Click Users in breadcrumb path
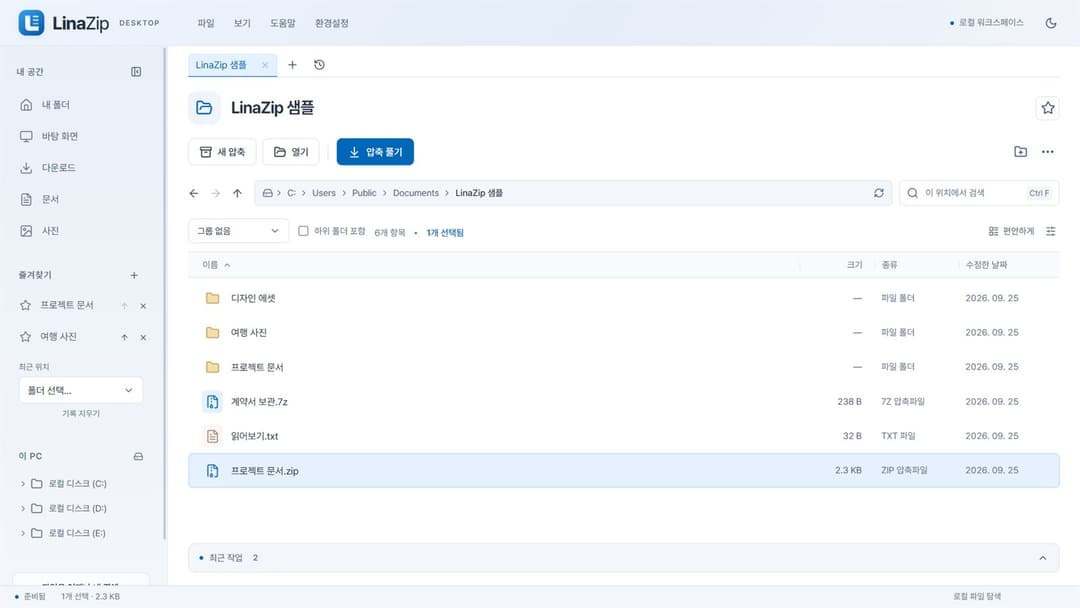 pyautogui.click(x=324, y=193)
